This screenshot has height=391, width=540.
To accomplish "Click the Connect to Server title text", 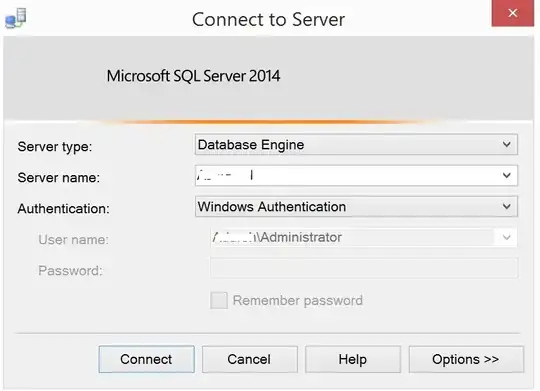I will 268,20.
